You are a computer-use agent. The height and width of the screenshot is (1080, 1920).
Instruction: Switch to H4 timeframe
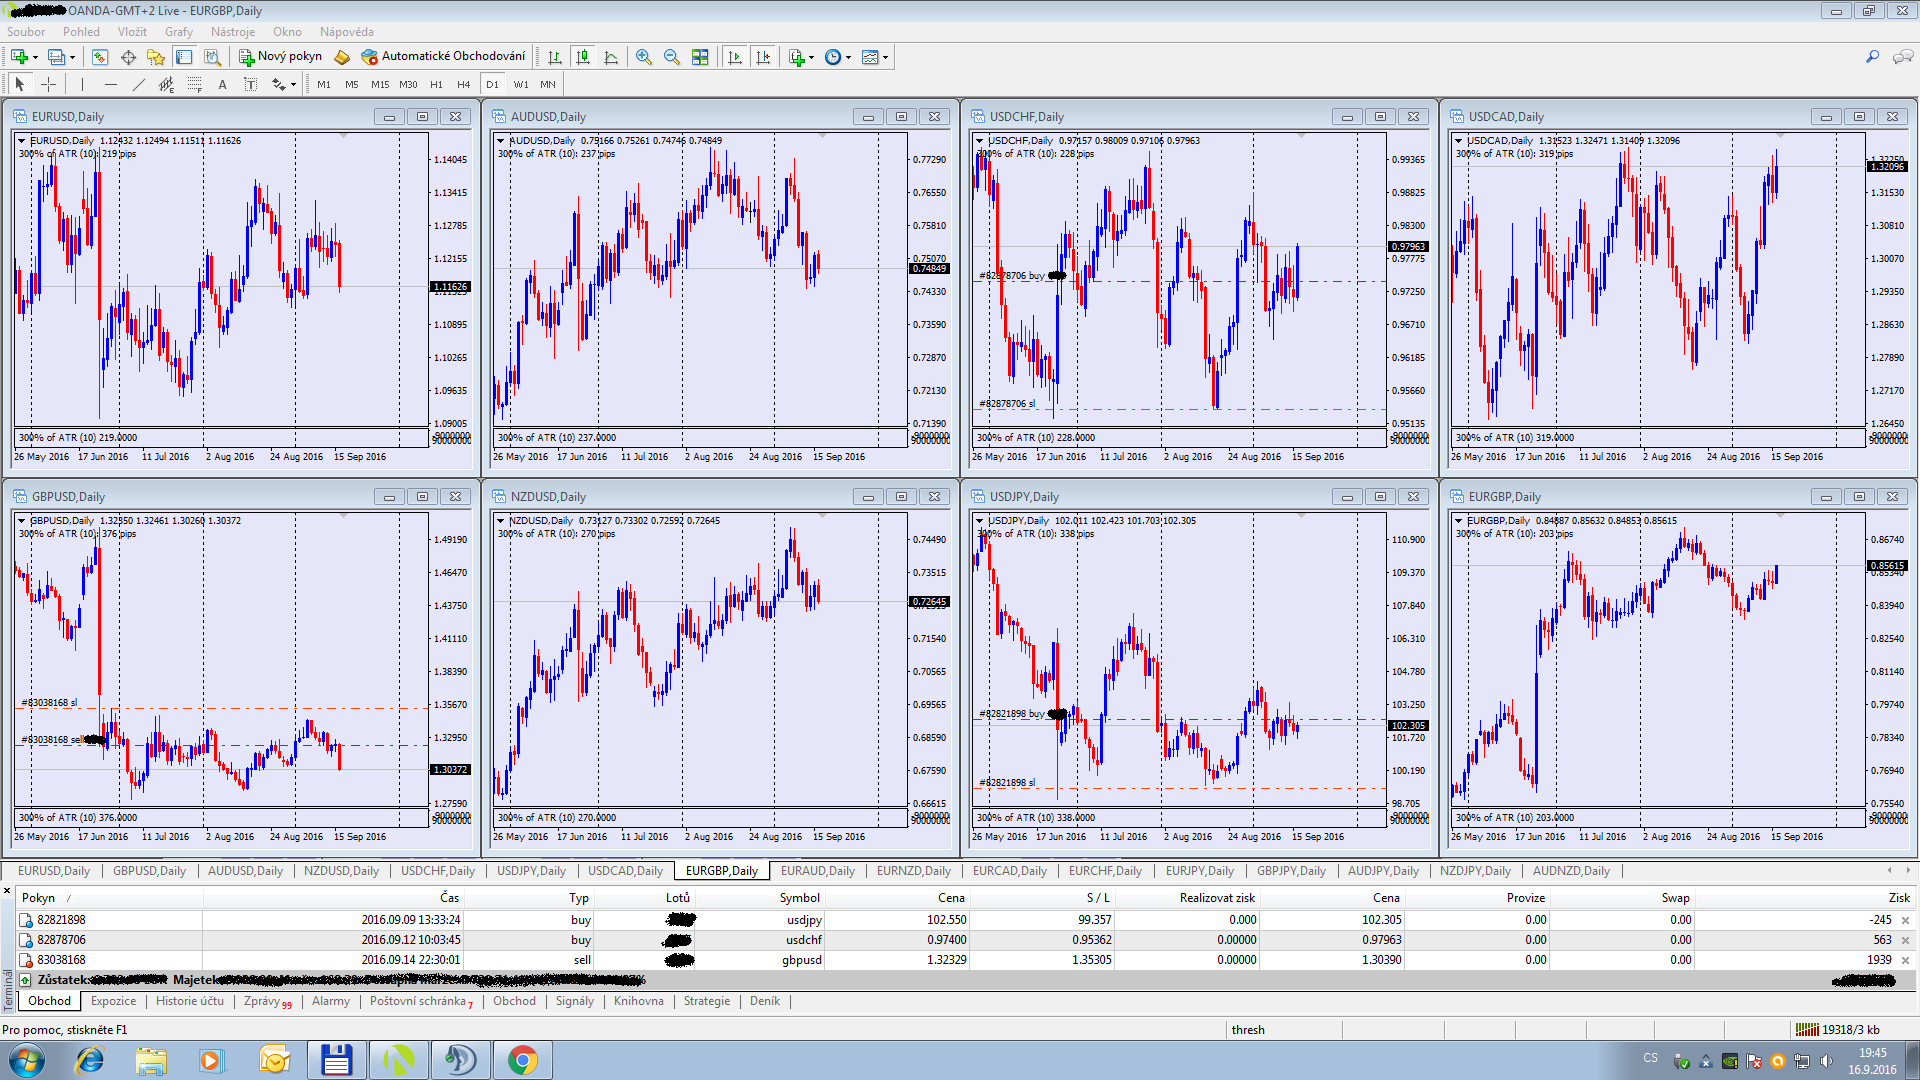point(463,84)
